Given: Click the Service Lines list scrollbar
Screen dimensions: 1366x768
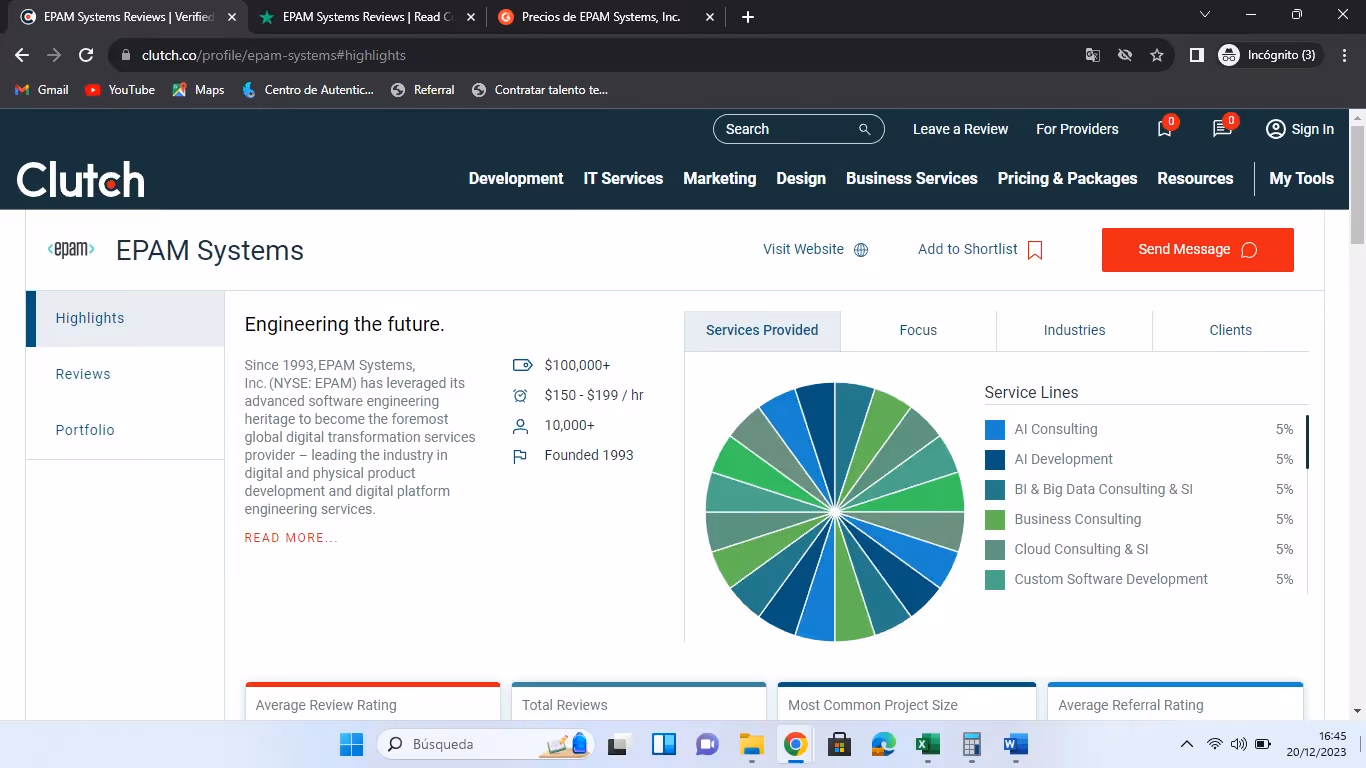Looking at the screenshot, I should [1307, 442].
